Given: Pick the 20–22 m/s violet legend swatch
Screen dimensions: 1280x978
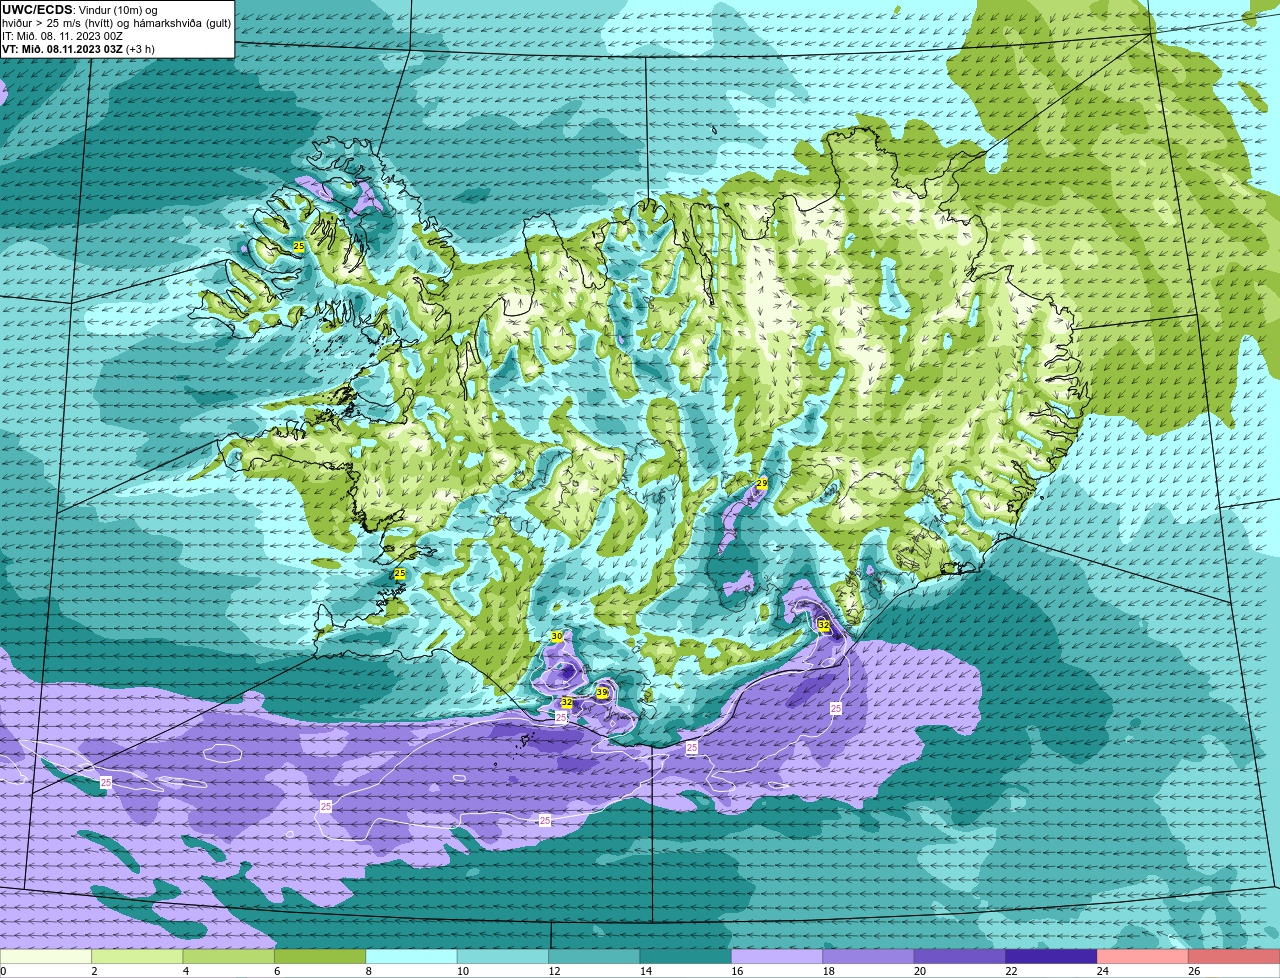Looking at the screenshot, I should (960, 956).
